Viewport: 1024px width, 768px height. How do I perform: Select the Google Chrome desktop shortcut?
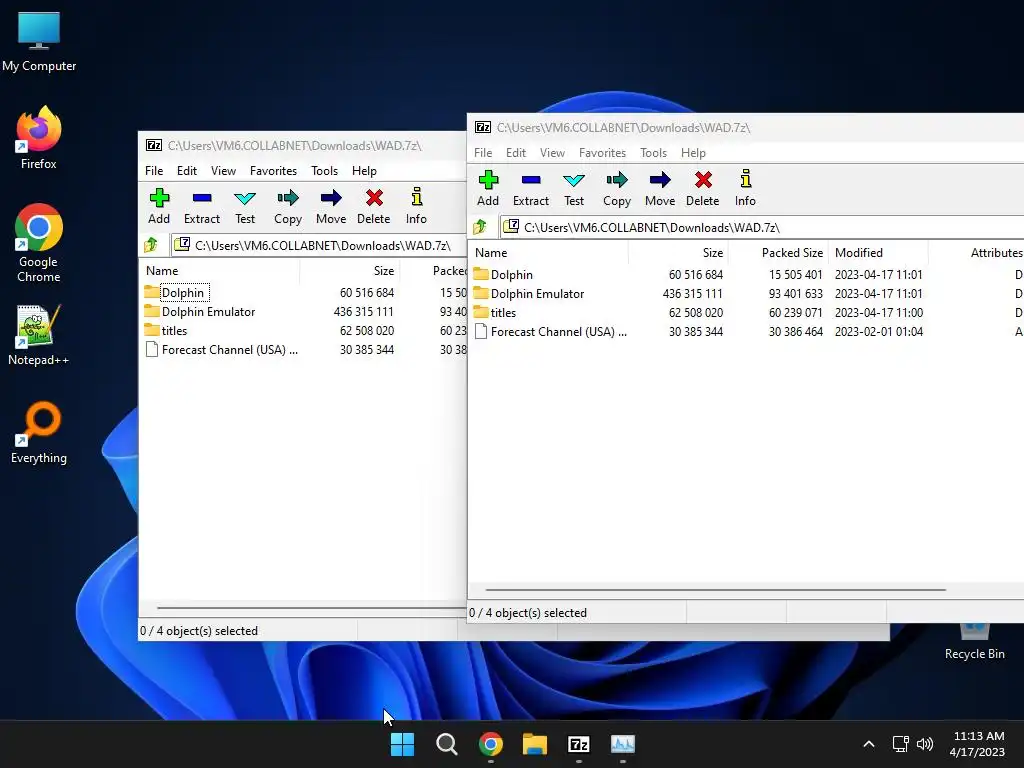(39, 243)
